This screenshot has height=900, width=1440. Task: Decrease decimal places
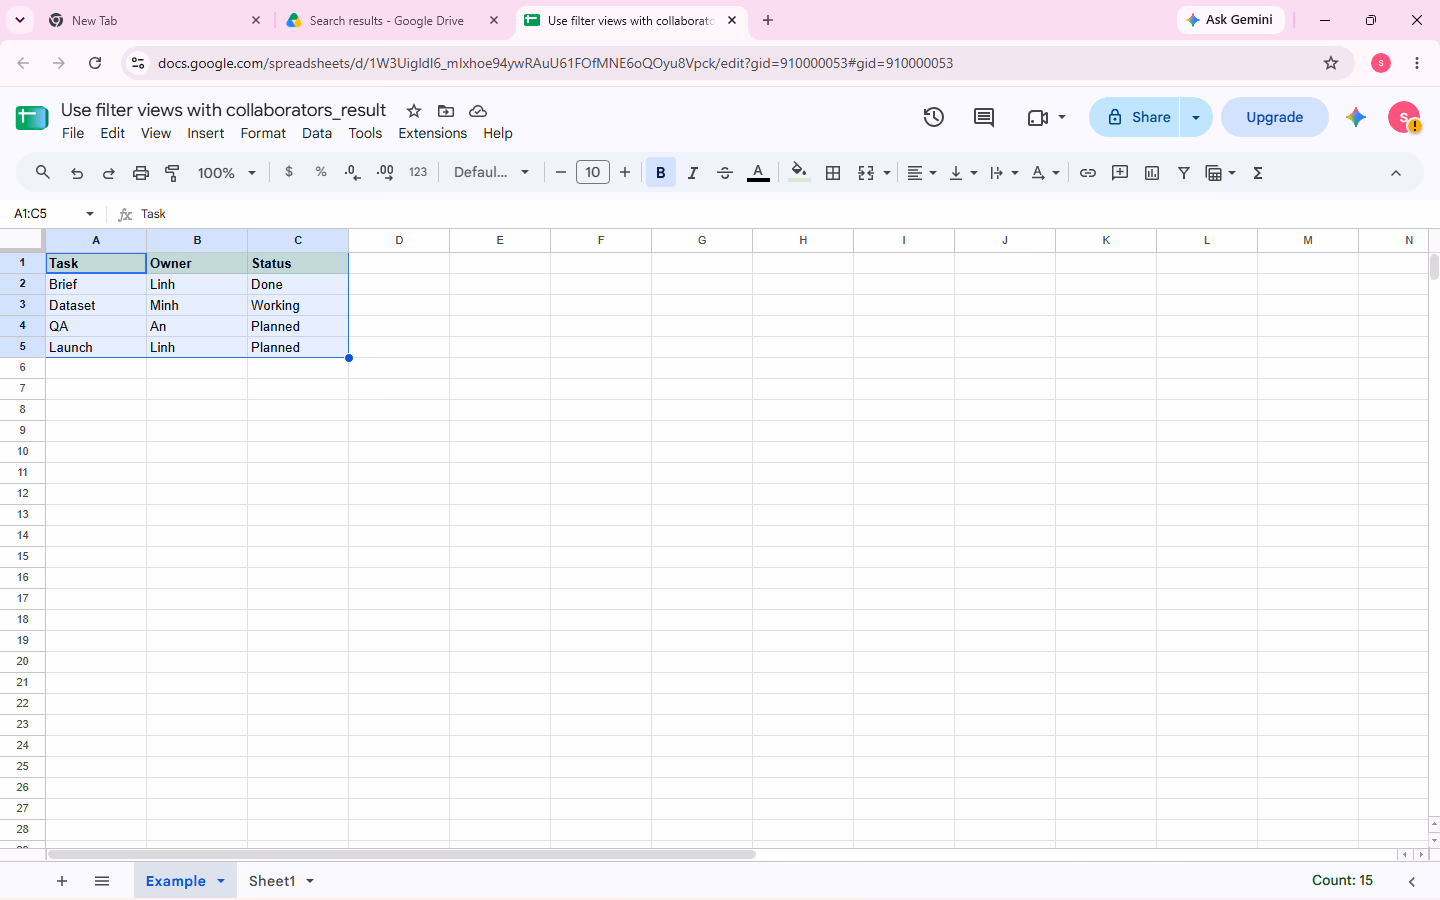[x=352, y=173]
